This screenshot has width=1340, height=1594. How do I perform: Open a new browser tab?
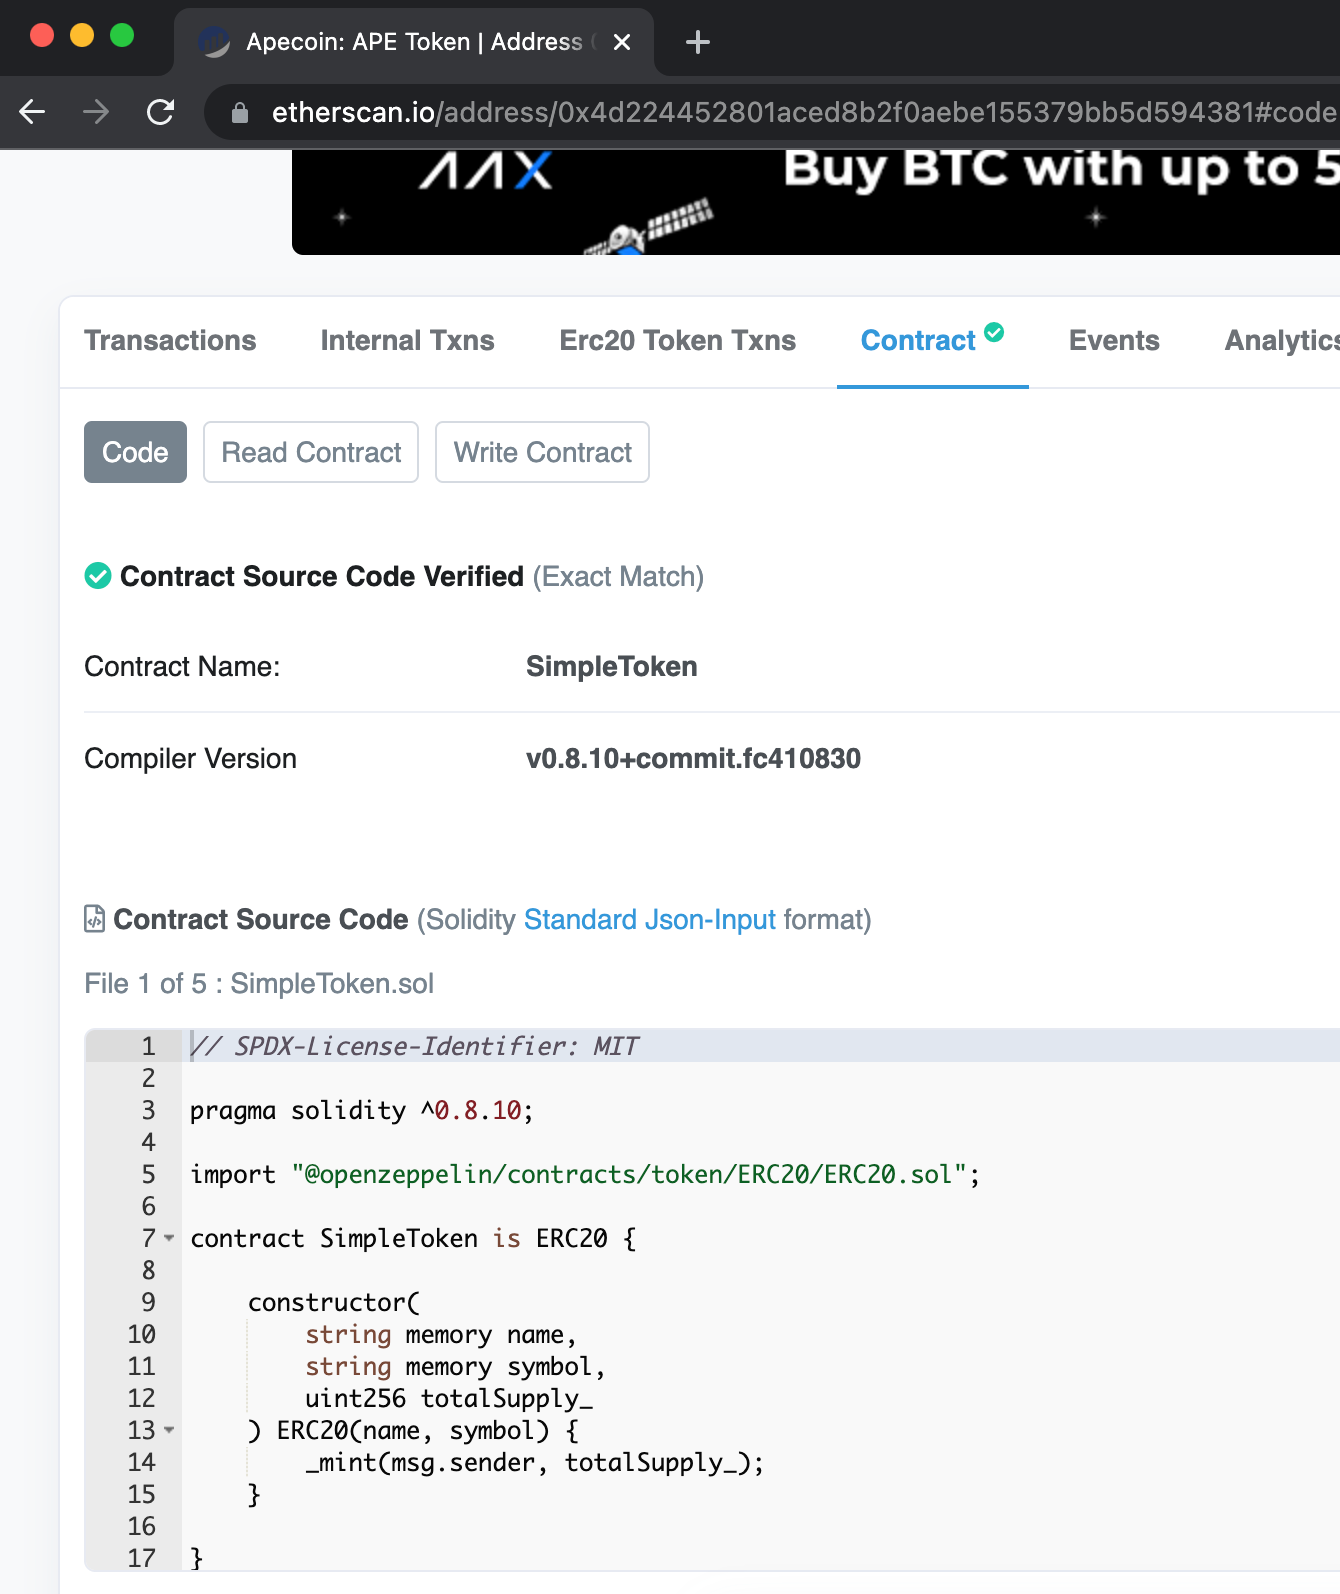[x=698, y=42]
